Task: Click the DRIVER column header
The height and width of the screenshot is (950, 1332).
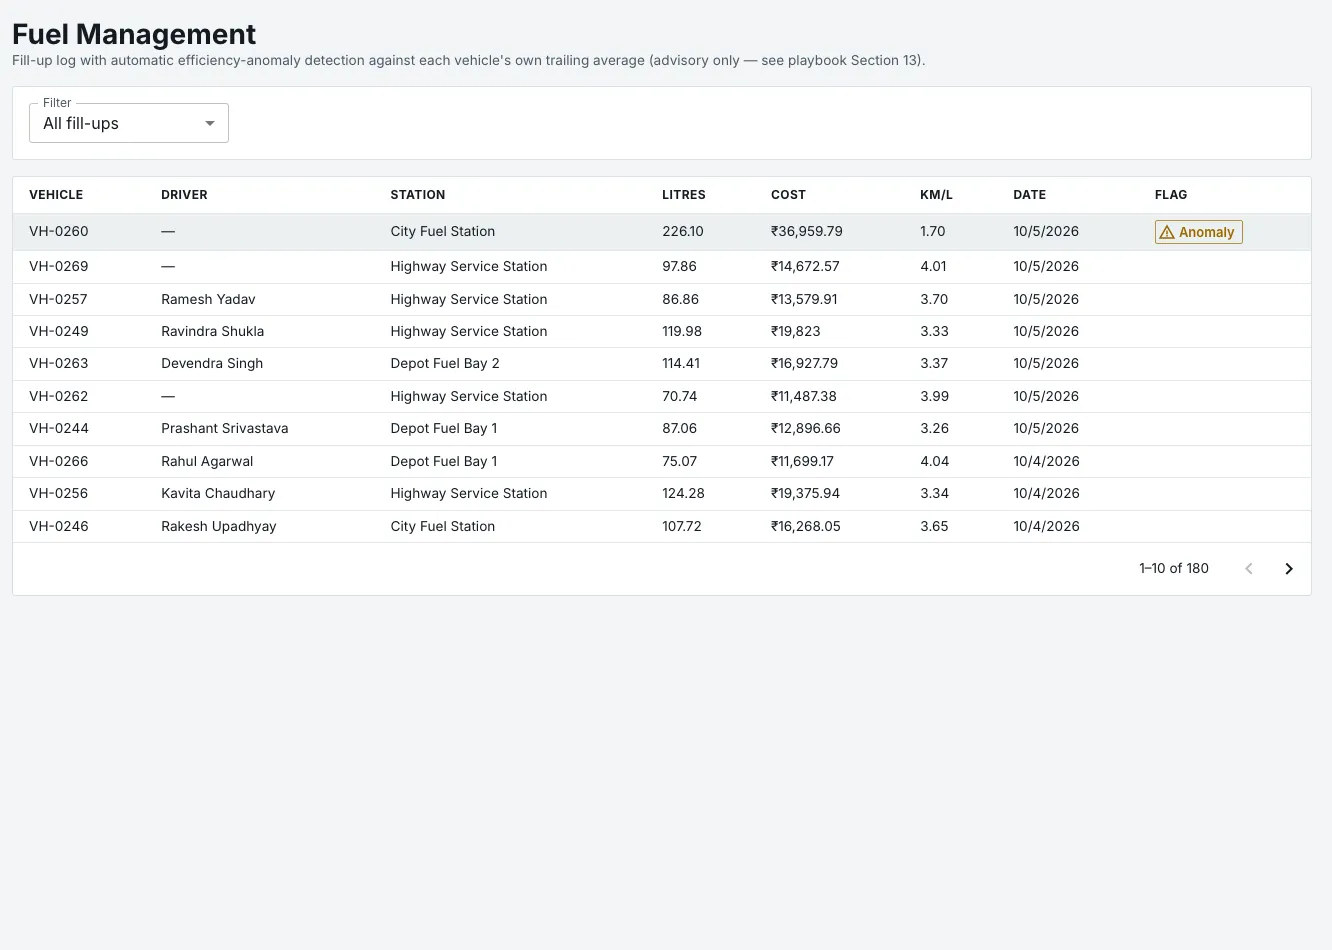Action: pyautogui.click(x=184, y=195)
